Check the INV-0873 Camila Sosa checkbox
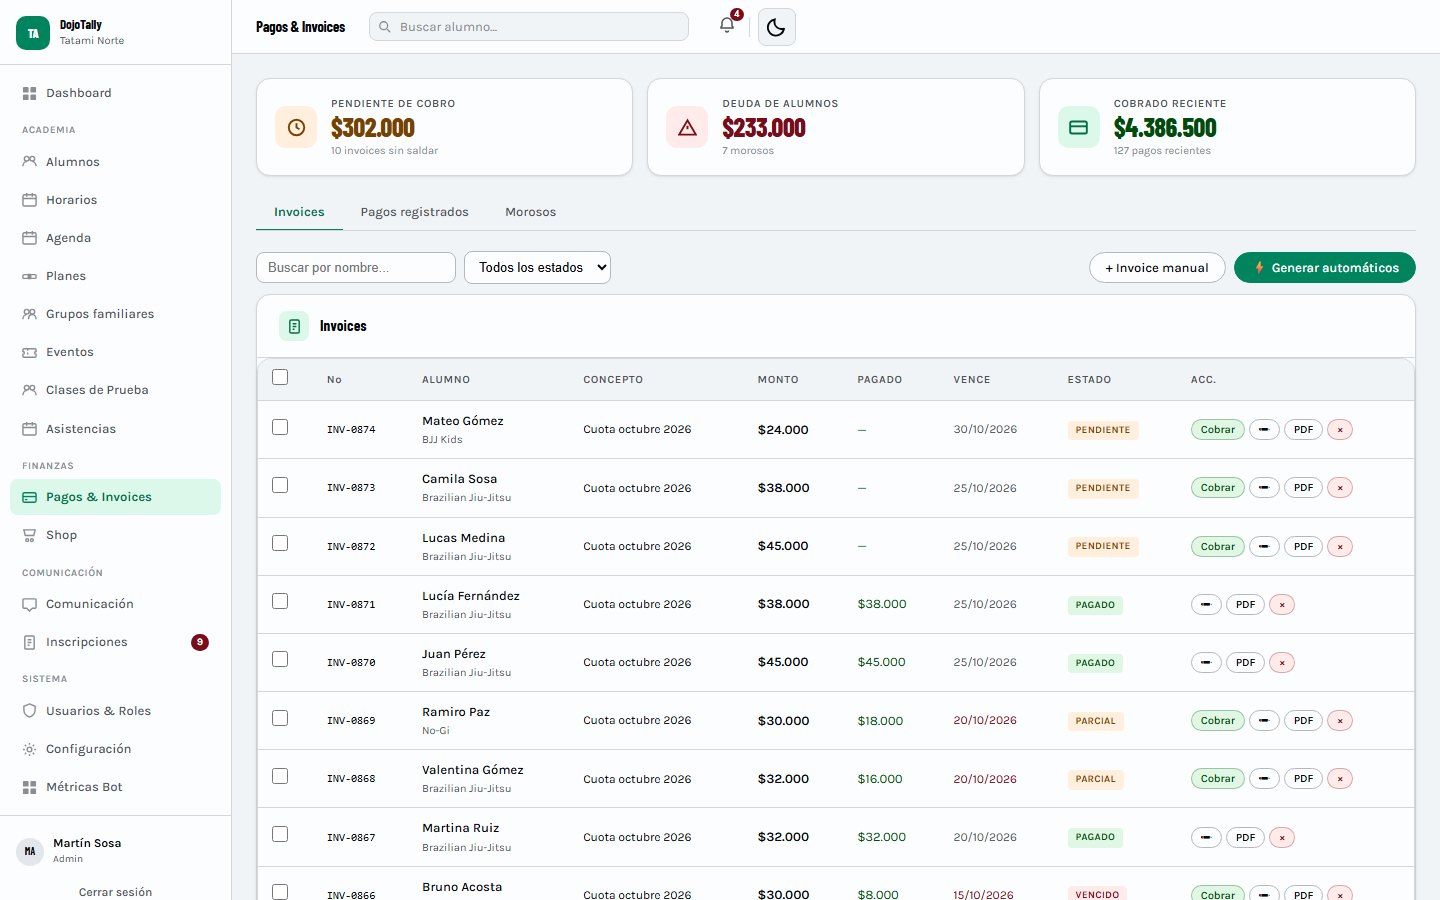Screen dimensions: 1440x900 click(x=280, y=485)
